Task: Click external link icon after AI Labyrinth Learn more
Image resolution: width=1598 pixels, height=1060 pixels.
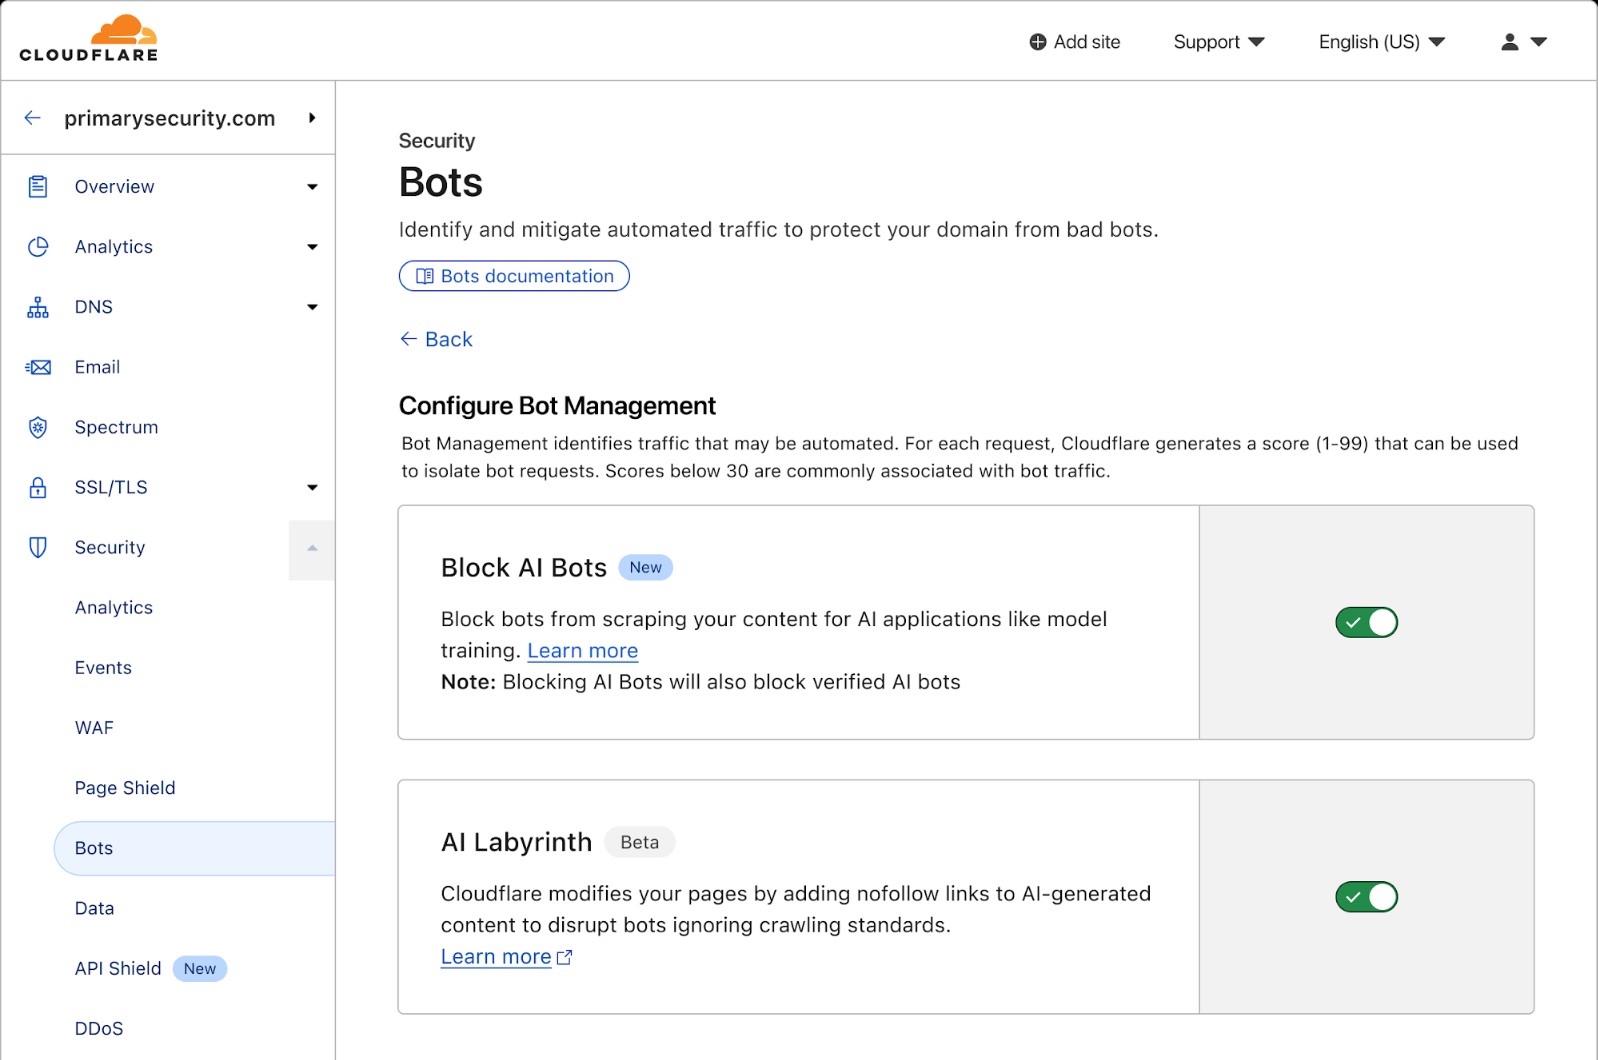Action: (x=564, y=957)
